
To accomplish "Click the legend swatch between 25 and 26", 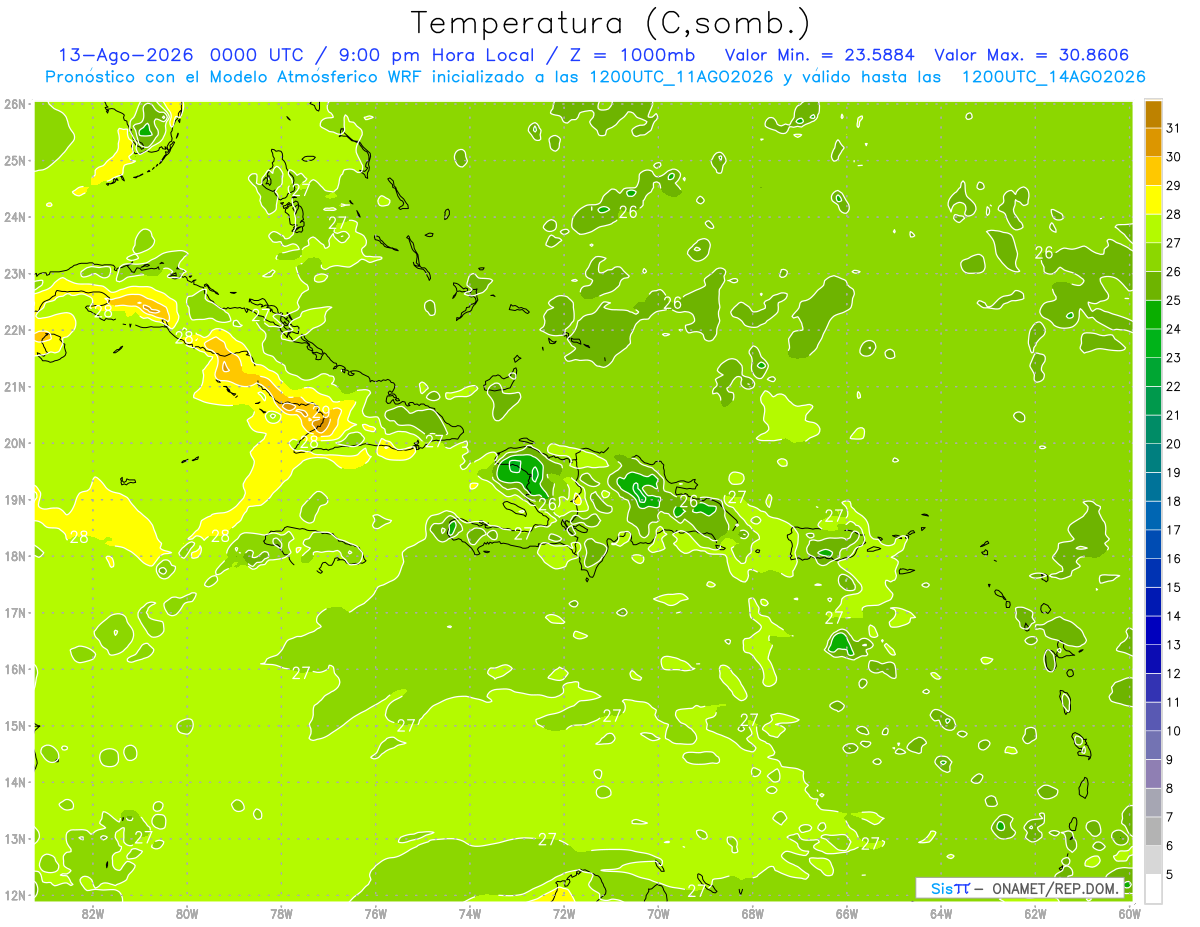I will tap(1153, 285).
